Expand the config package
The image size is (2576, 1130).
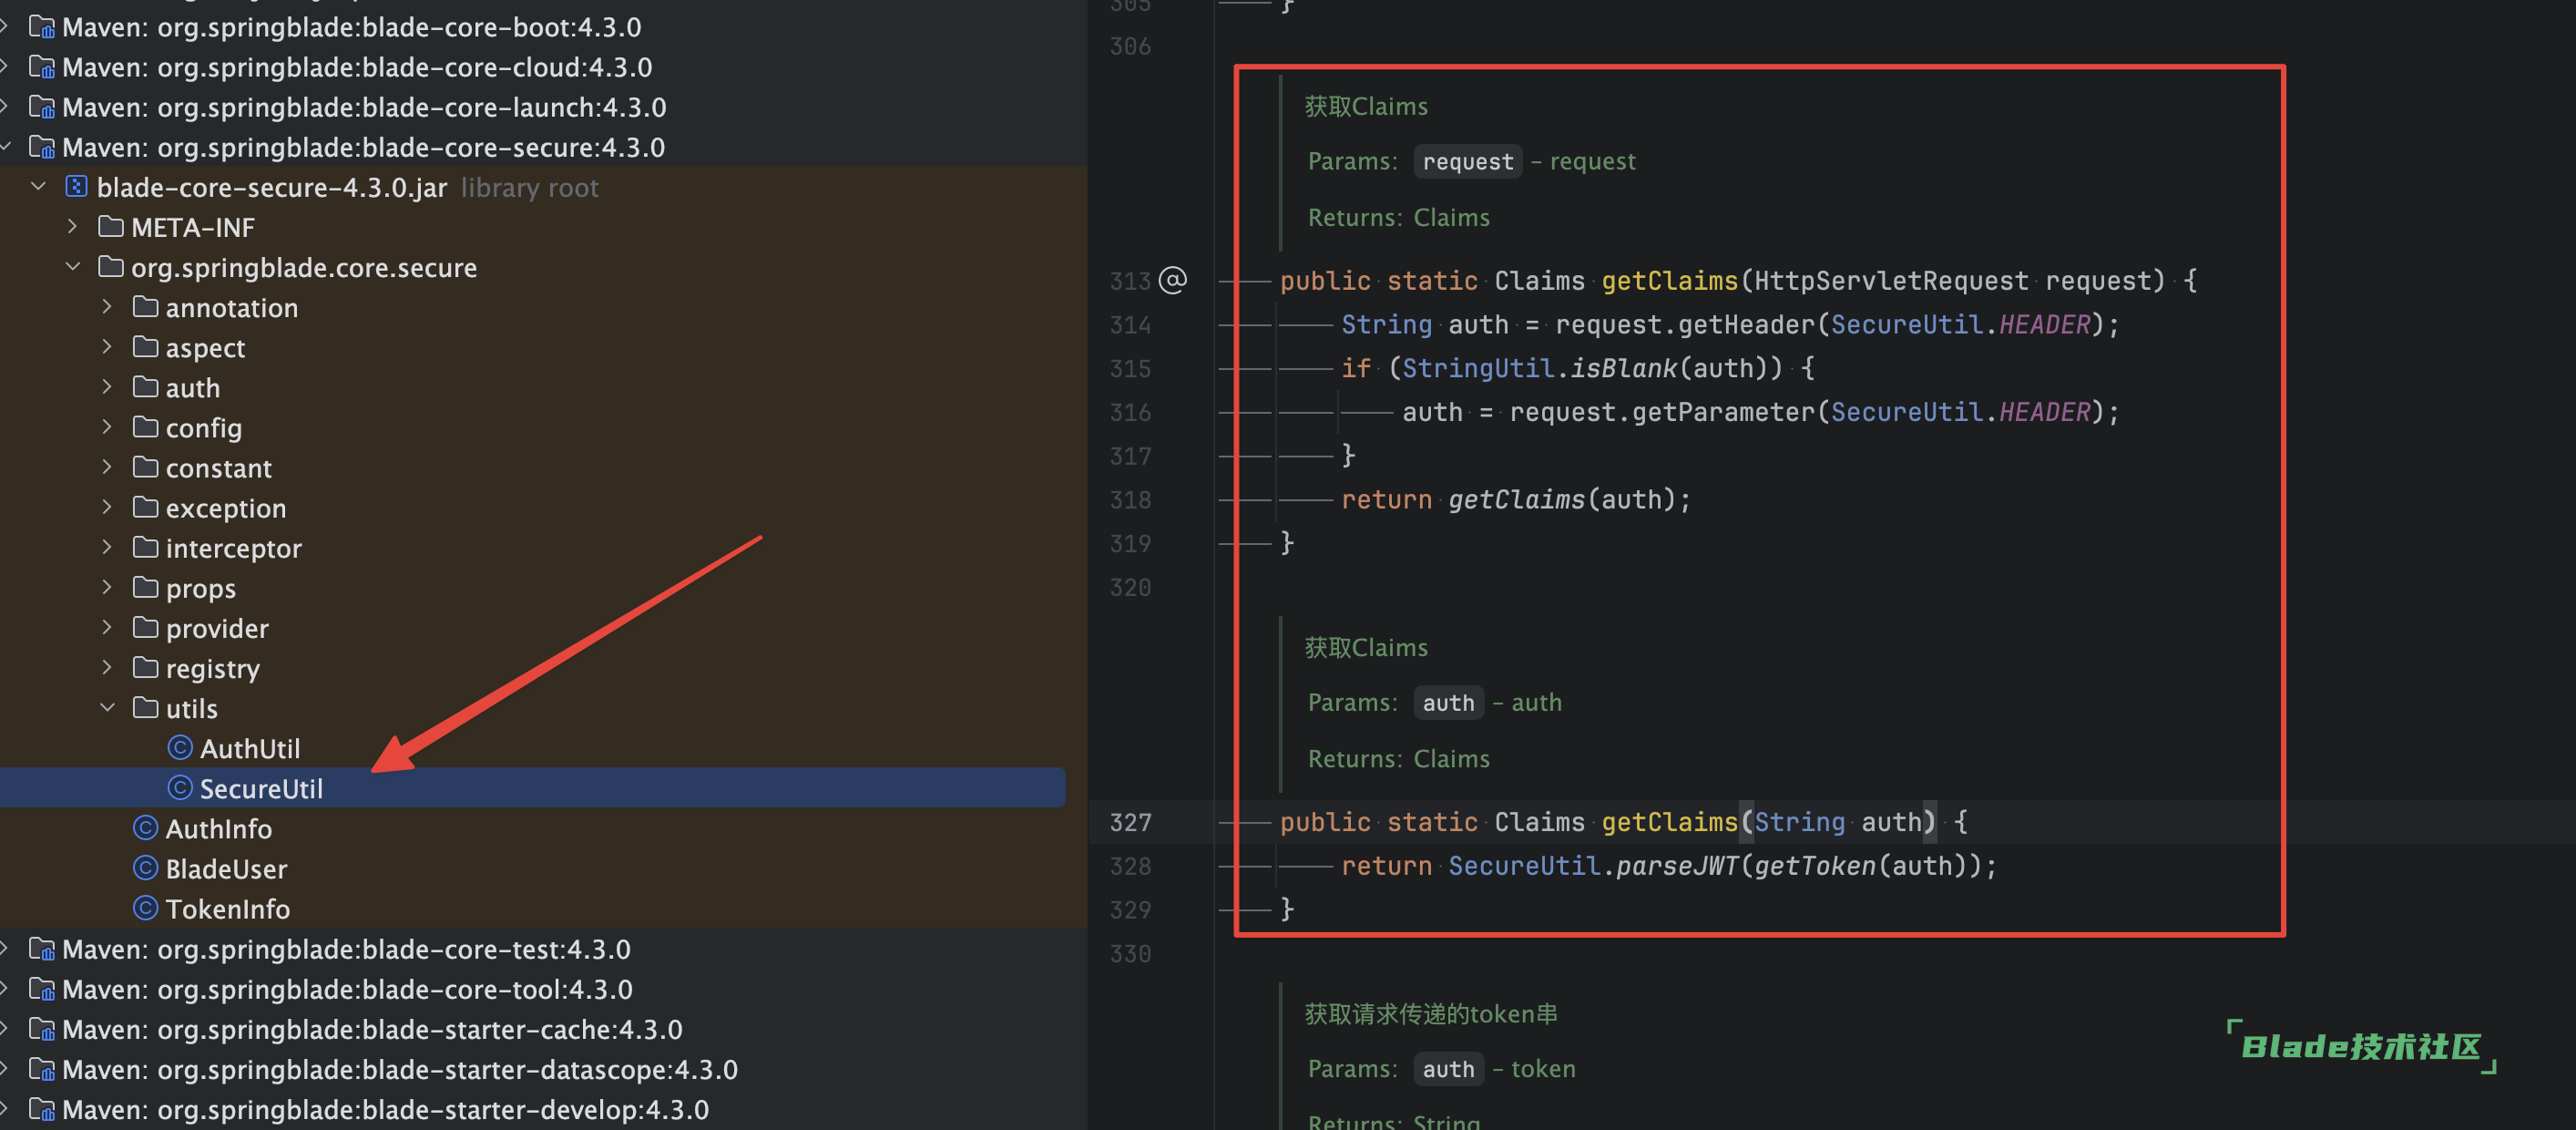[107, 427]
